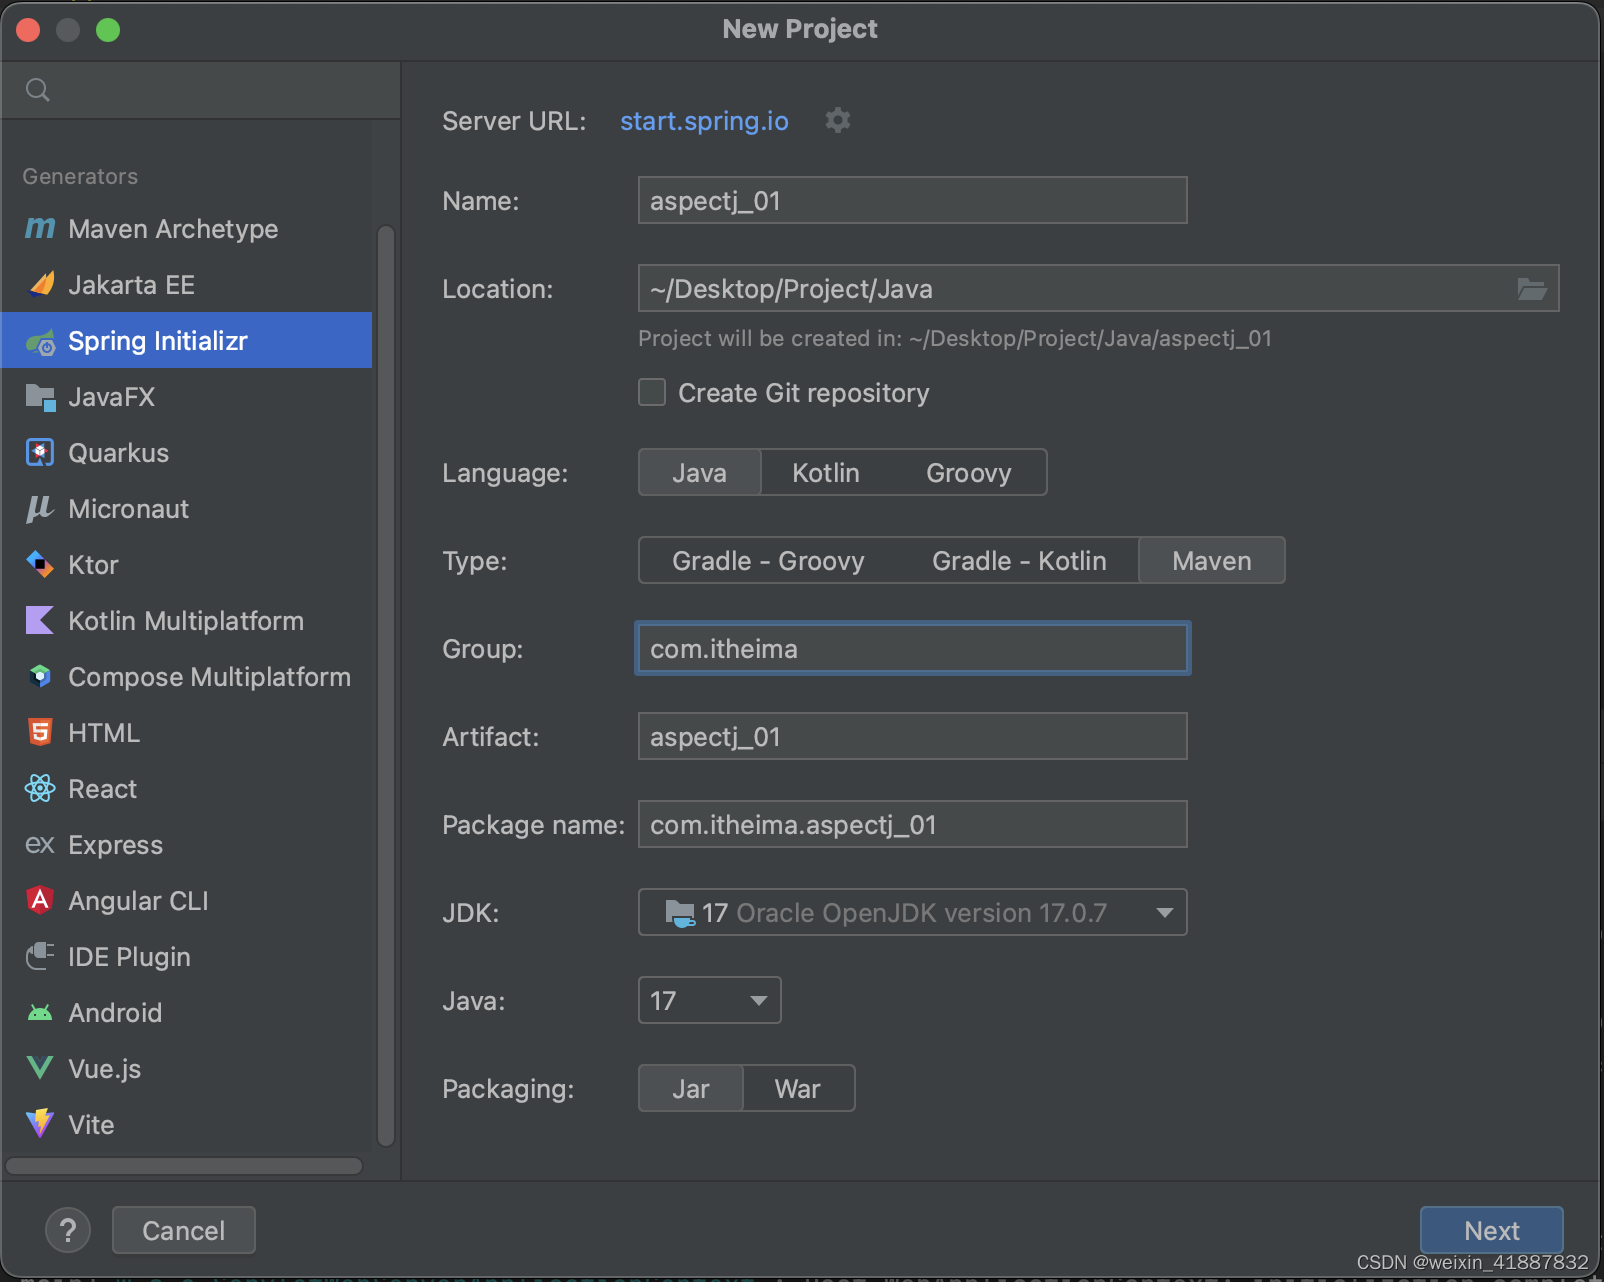Select Kotlin Multiplatform generator
1604x1282 pixels.
pyautogui.click(x=187, y=621)
